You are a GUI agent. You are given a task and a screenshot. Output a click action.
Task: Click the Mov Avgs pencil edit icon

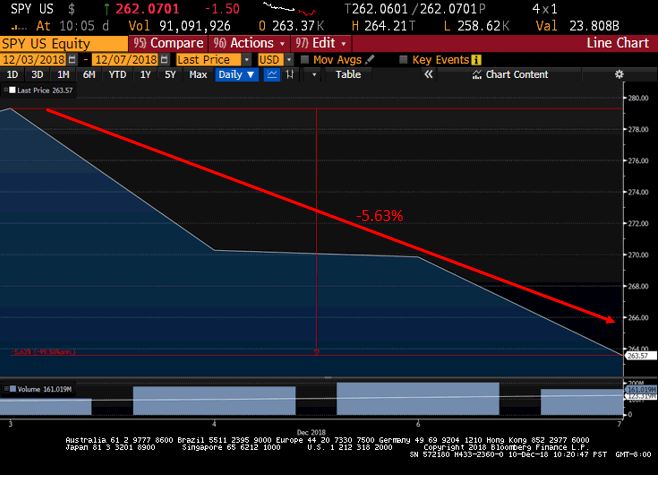(x=370, y=60)
